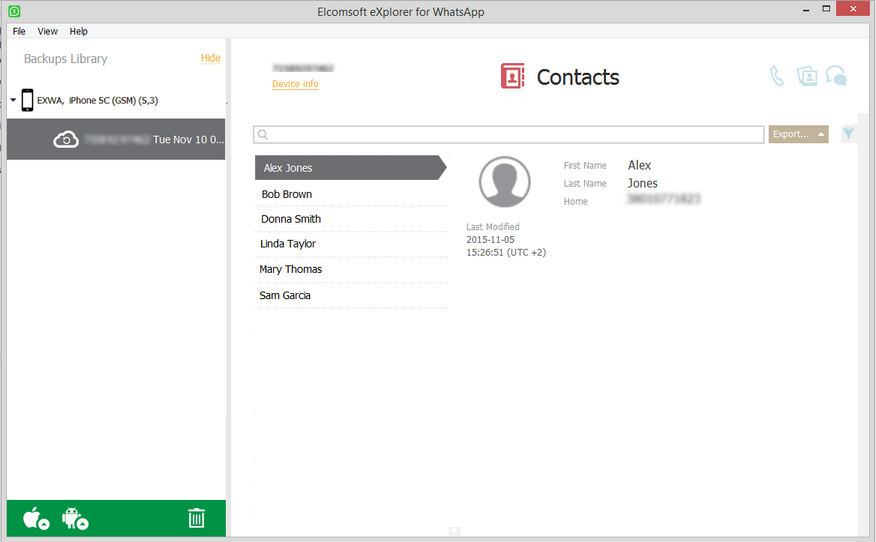Open the View menu
Image resolution: width=876 pixels, height=542 pixels.
point(47,31)
